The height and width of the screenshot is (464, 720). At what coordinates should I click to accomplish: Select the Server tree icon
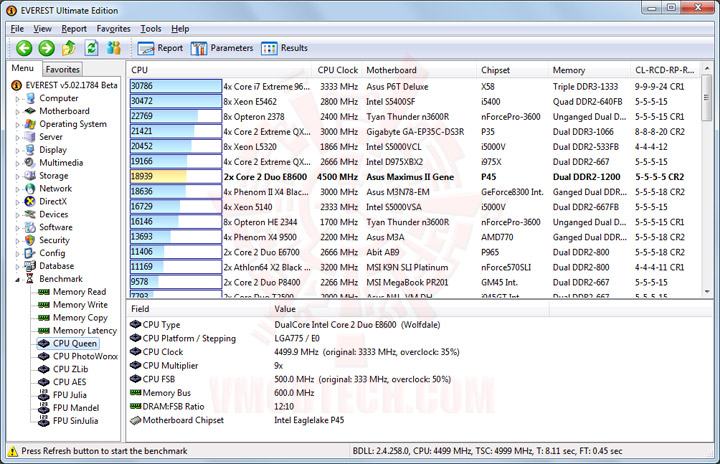pyautogui.click(x=30, y=137)
